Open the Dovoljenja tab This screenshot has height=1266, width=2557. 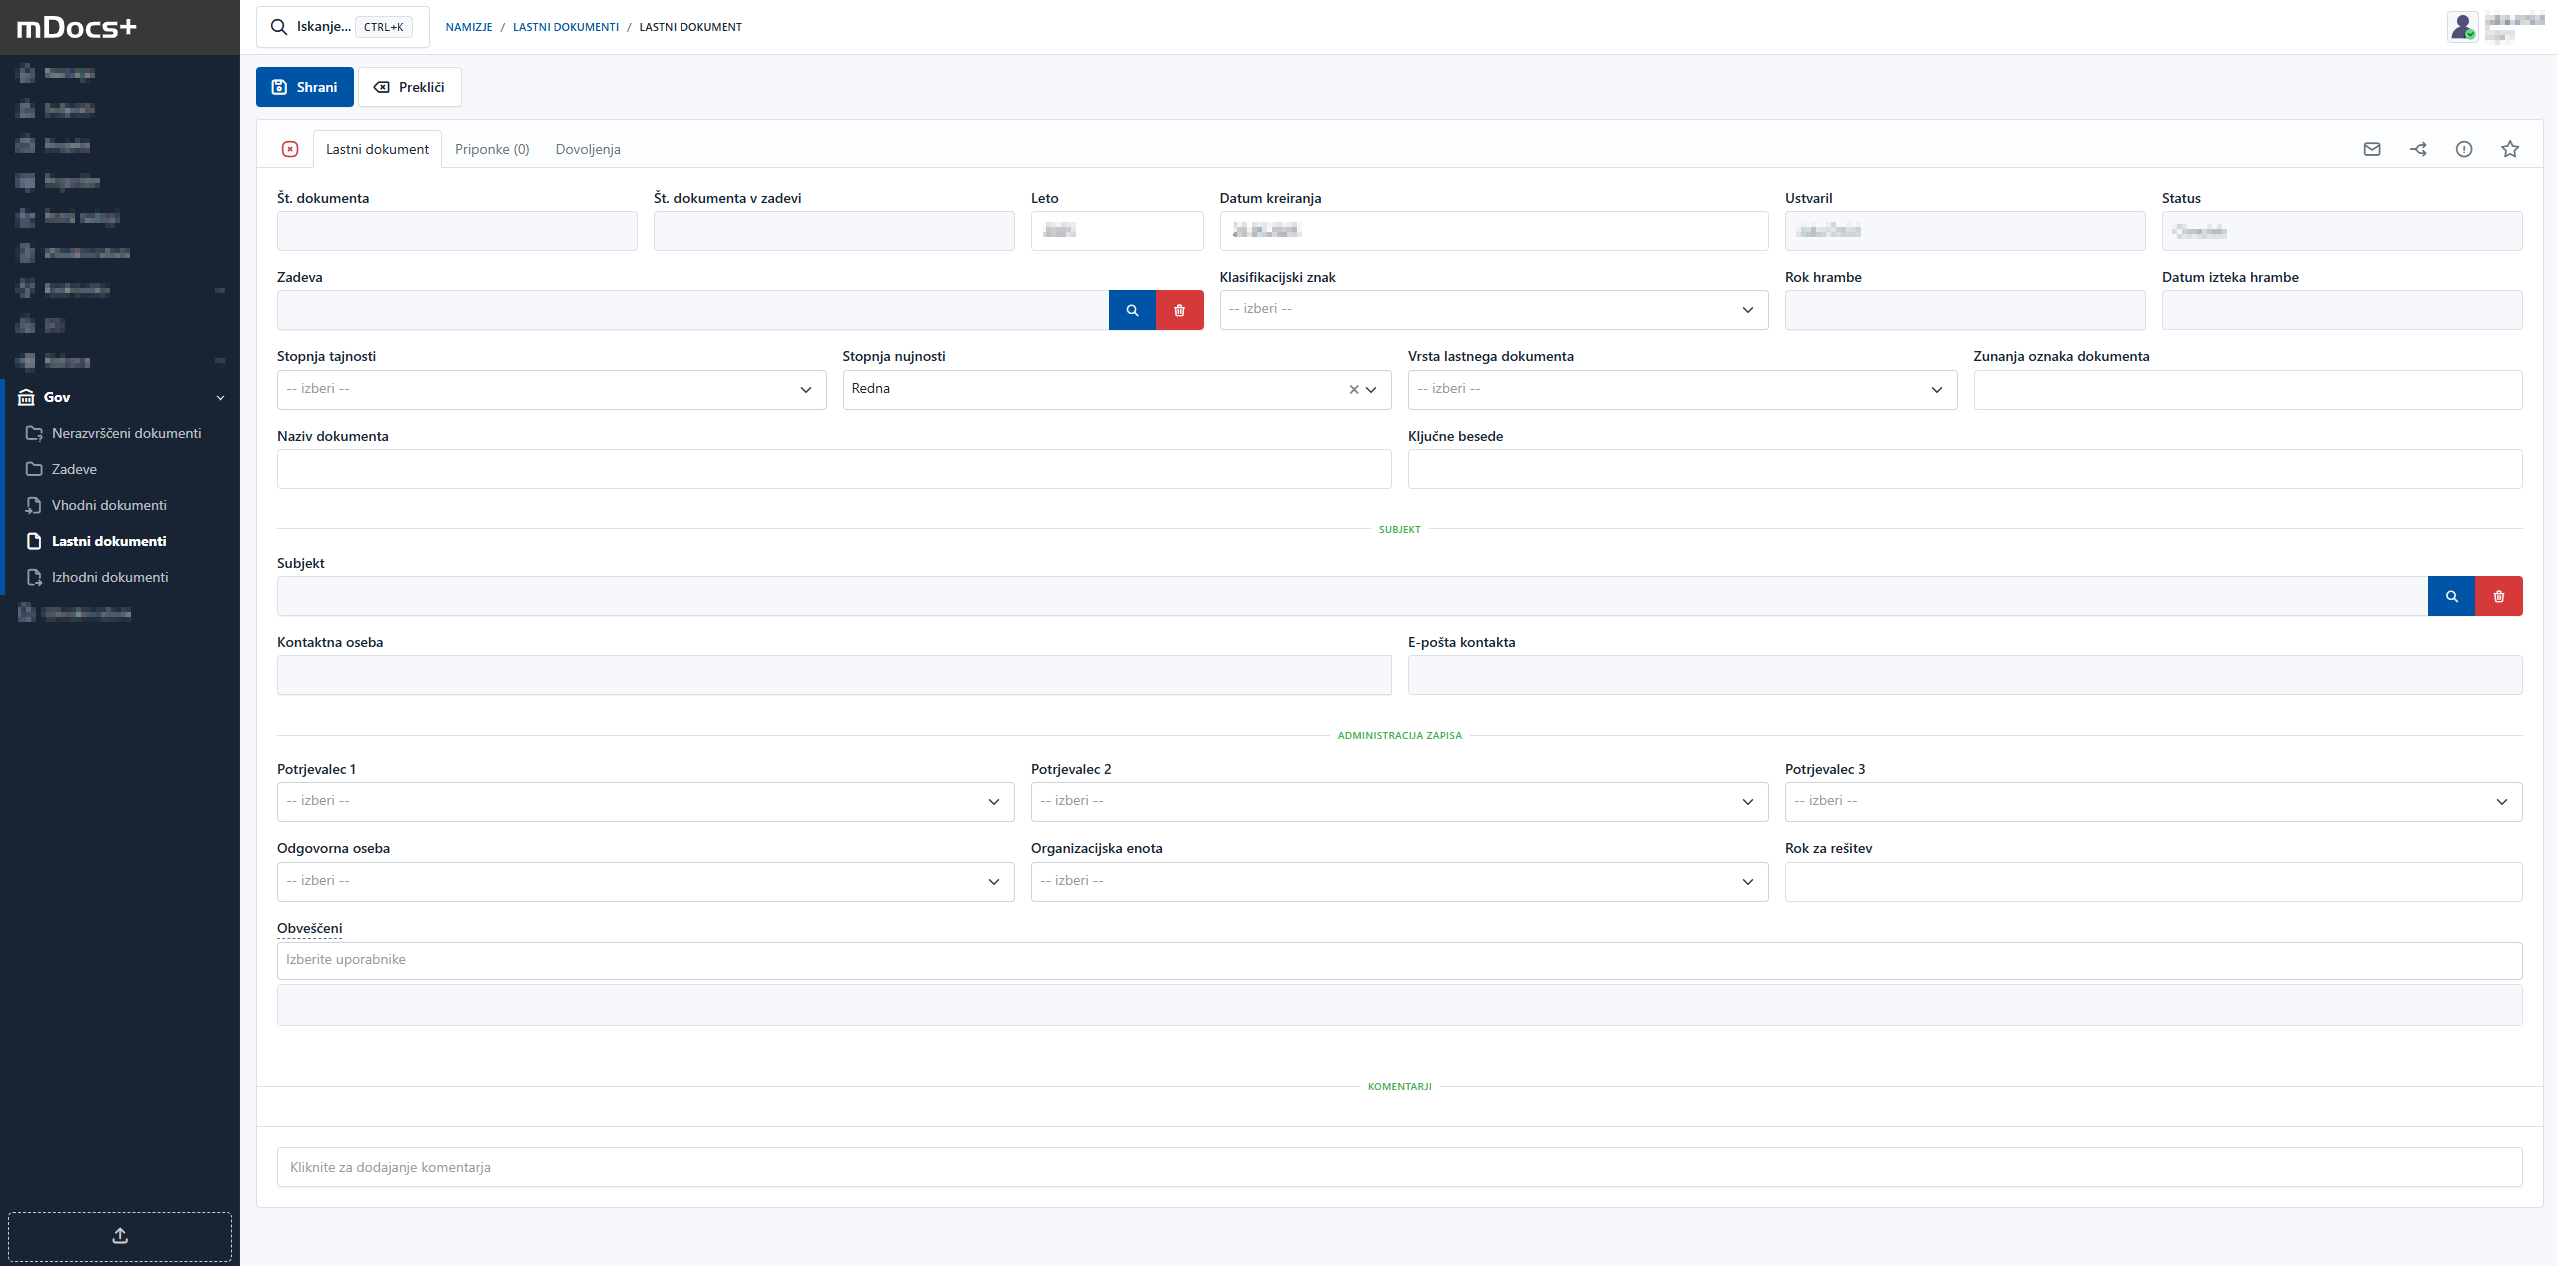[x=588, y=148]
